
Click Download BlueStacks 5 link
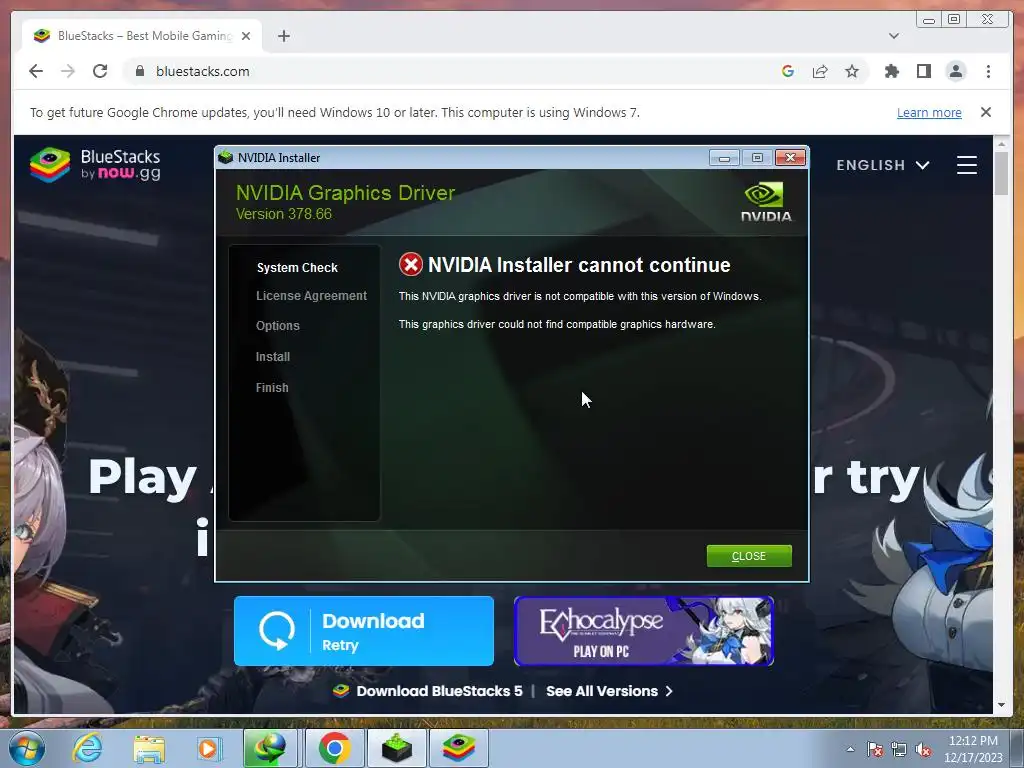(428, 691)
